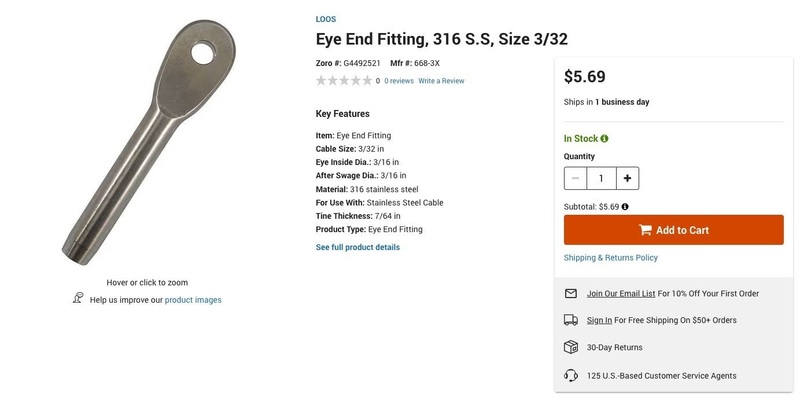800x400 pixels.
Task: Click the 30-Day Returns box icon
Action: [571, 347]
